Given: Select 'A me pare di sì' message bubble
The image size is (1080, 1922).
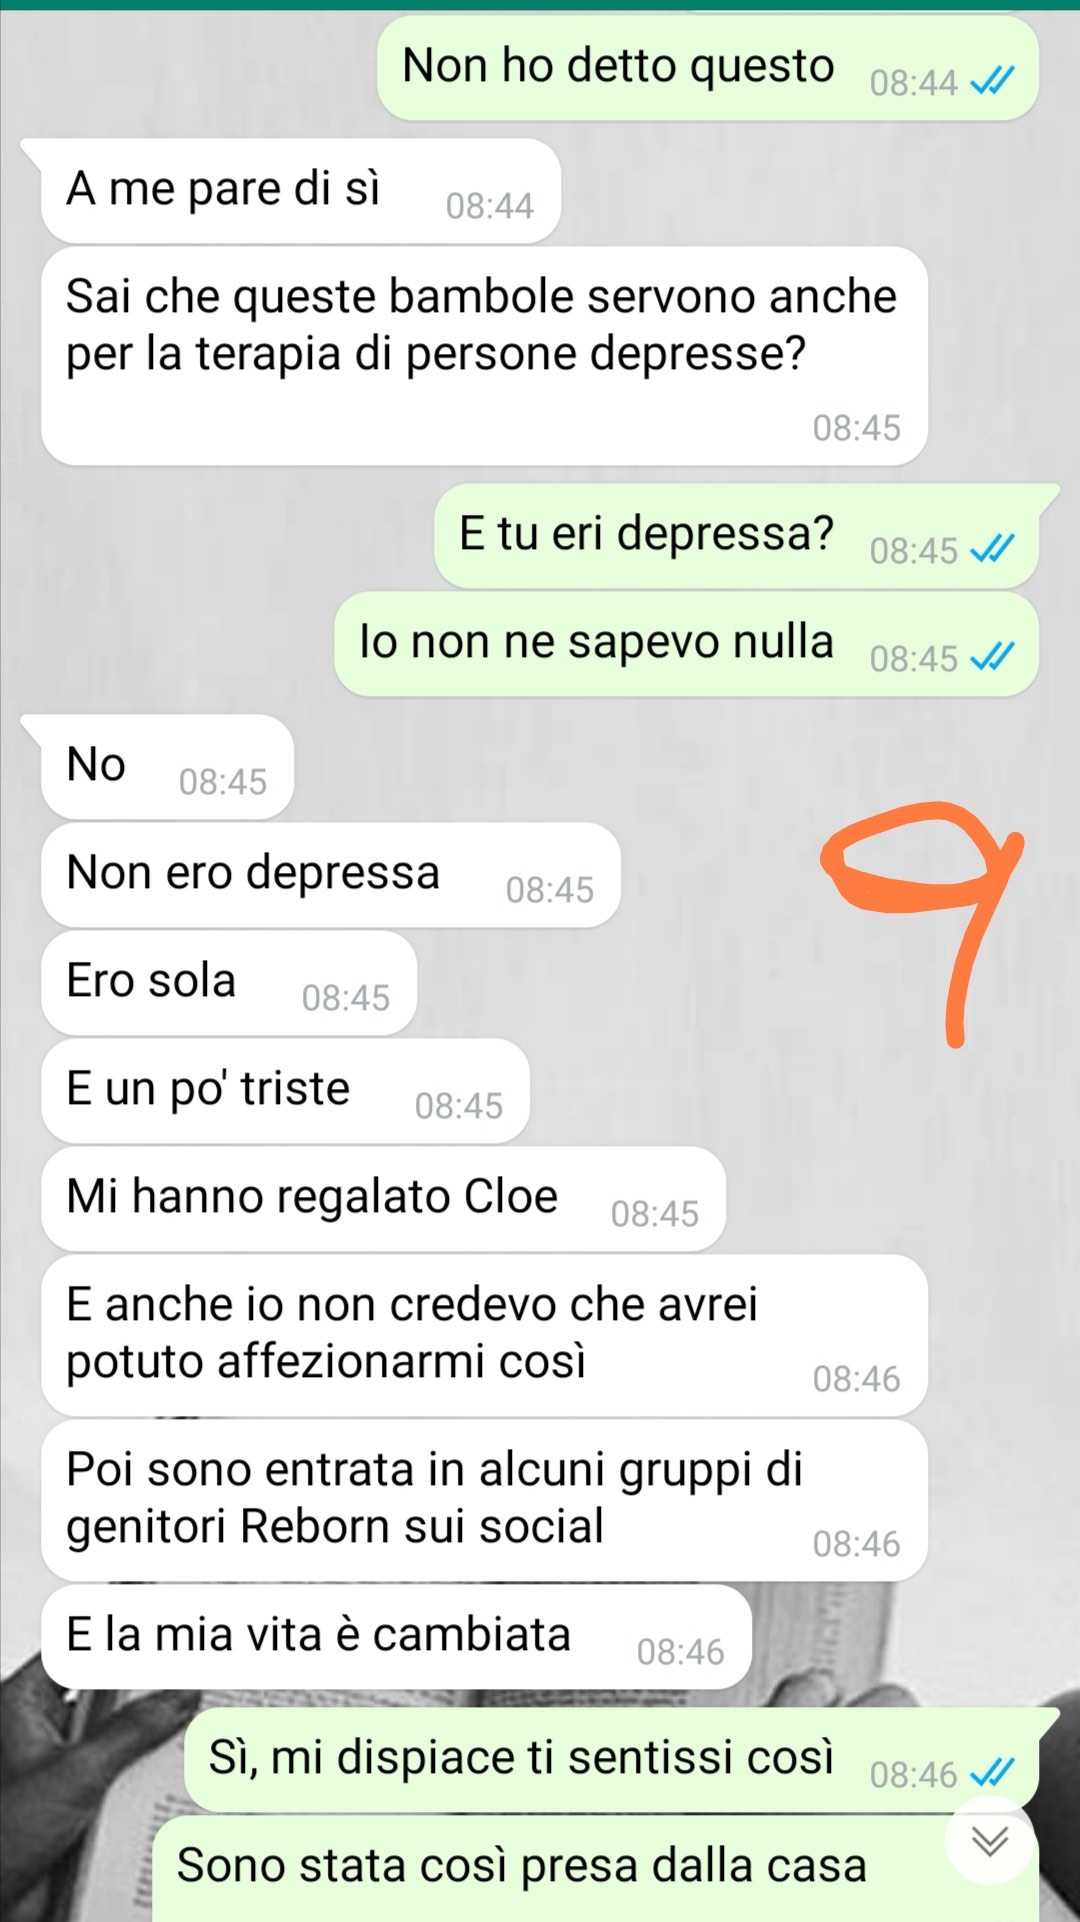Looking at the screenshot, I should point(300,190).
